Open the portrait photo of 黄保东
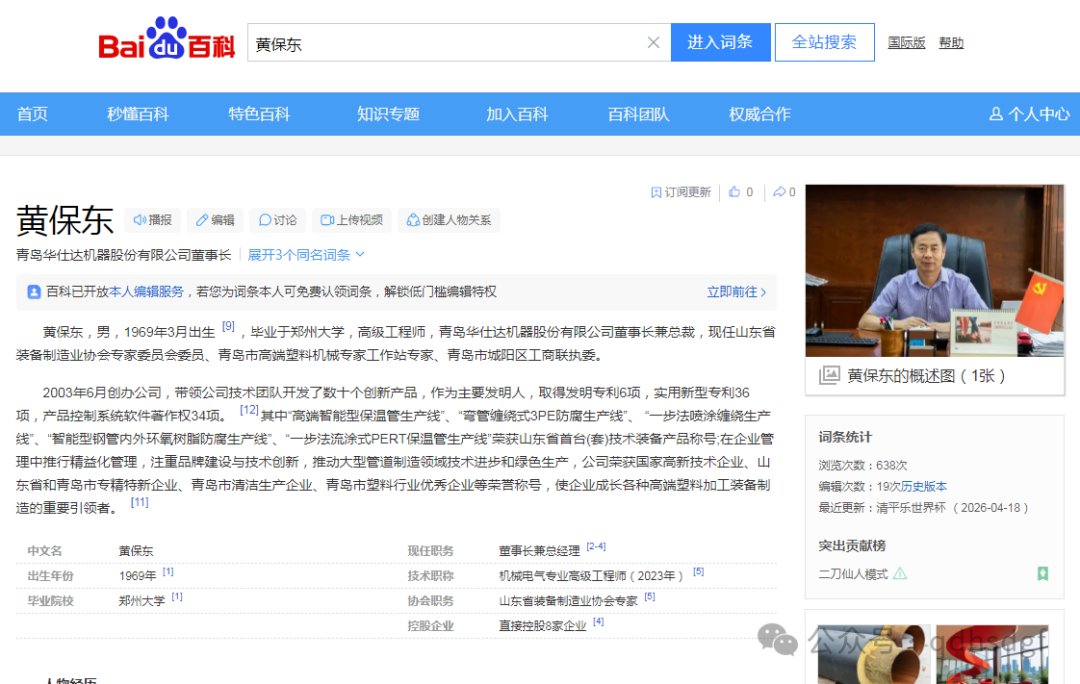This screenshot has width=1080, height=684. pyautogui.click(x=935, y=271)
